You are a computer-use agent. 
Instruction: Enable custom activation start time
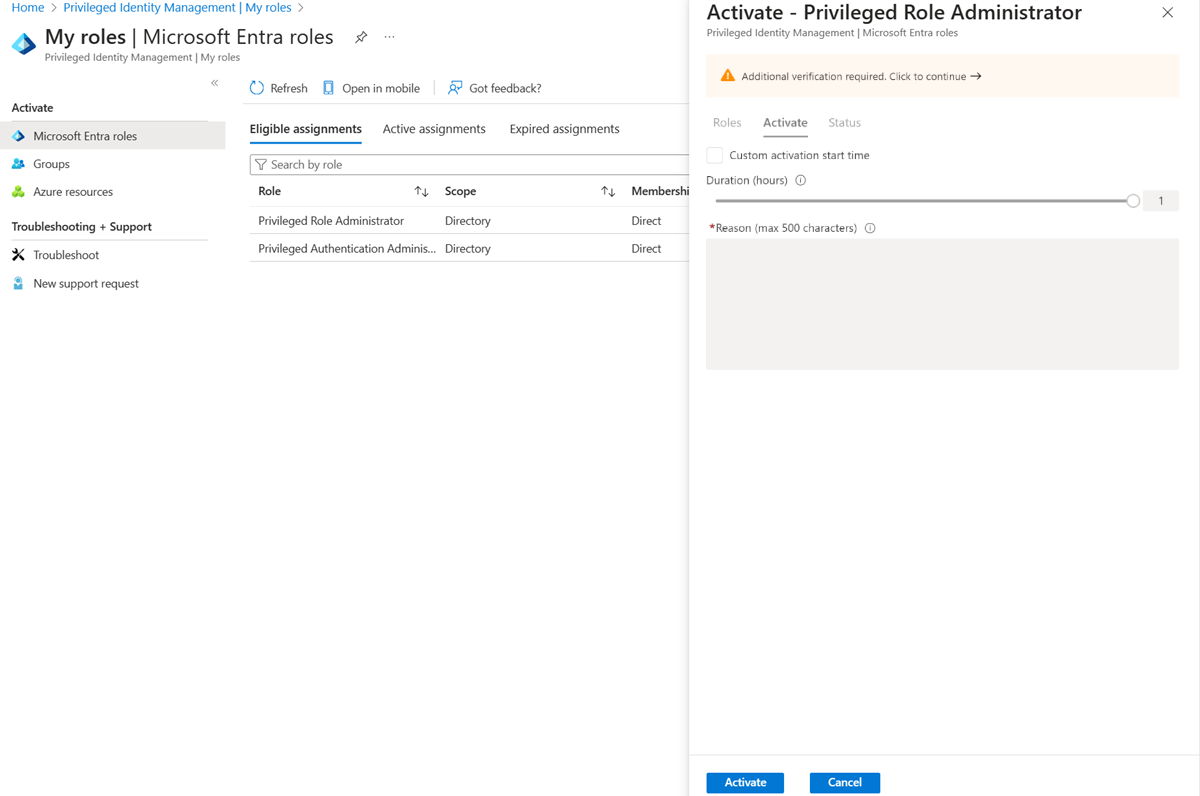[x=714, y=155]
